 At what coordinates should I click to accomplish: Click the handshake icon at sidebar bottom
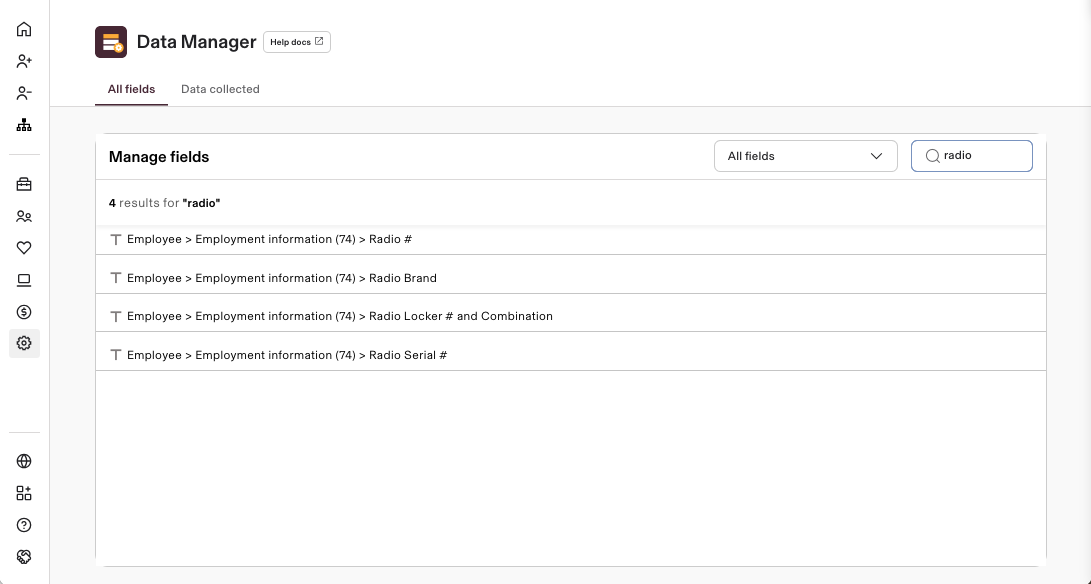click(24, 557)
